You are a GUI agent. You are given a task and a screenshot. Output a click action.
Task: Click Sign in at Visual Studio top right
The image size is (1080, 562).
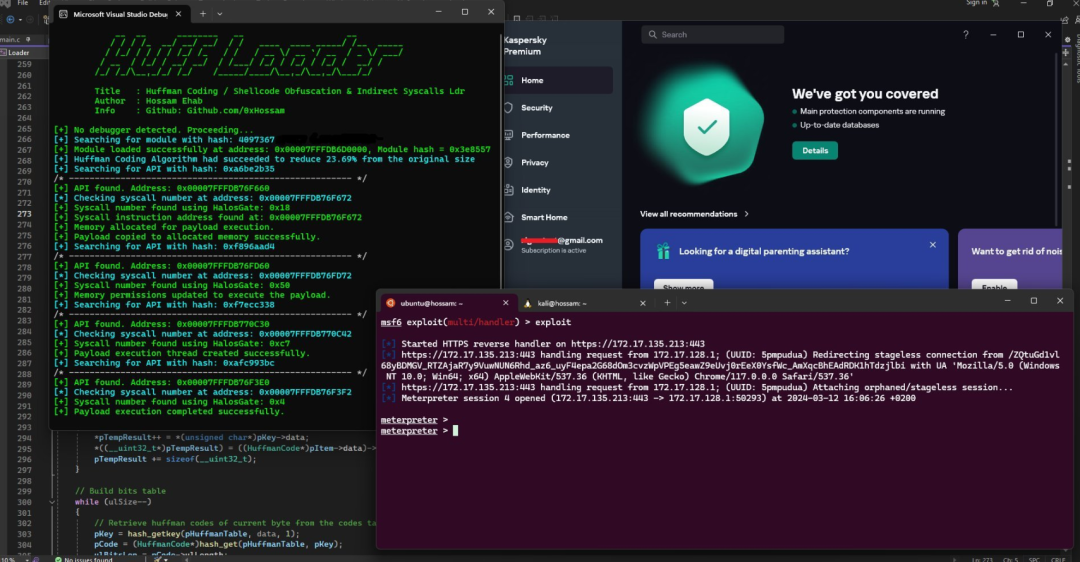pos(976,3)
